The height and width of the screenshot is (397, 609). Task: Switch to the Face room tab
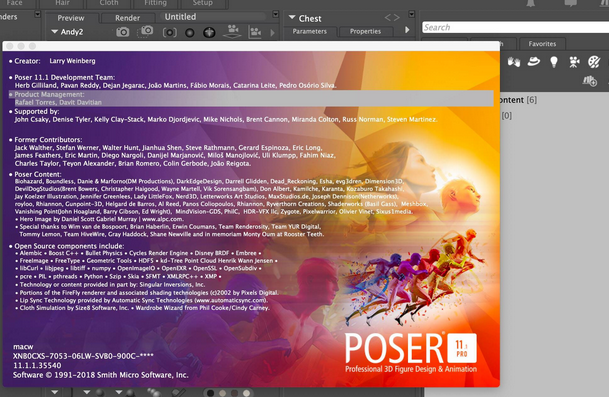pyautogui.click(x=14, y=3)
